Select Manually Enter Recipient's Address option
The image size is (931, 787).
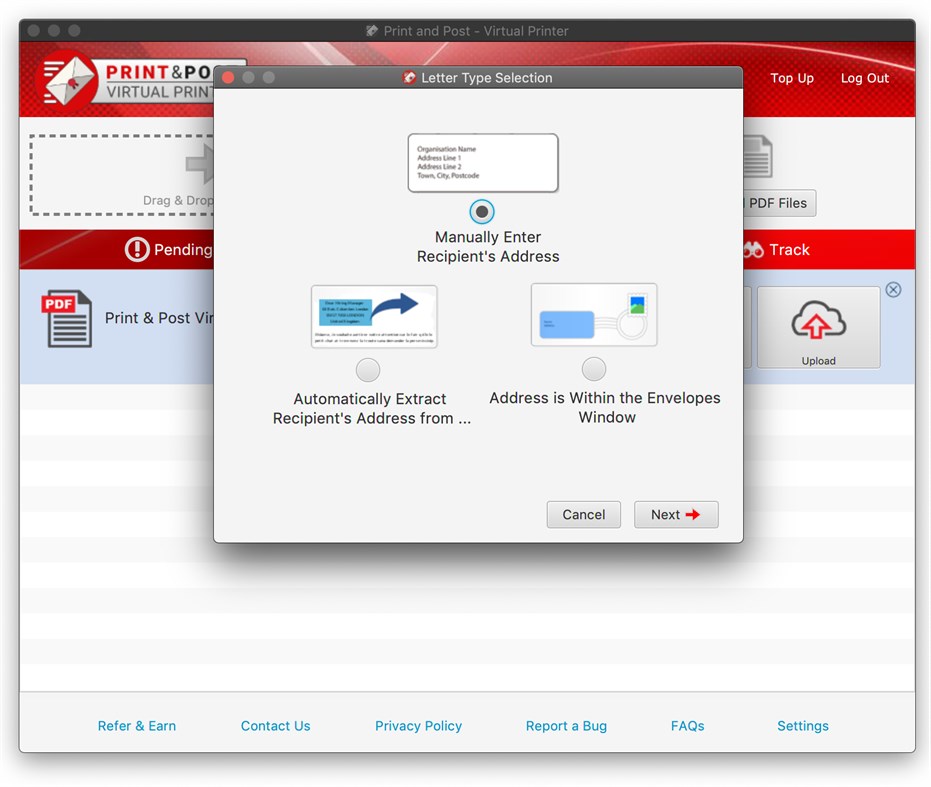[482, 211]
